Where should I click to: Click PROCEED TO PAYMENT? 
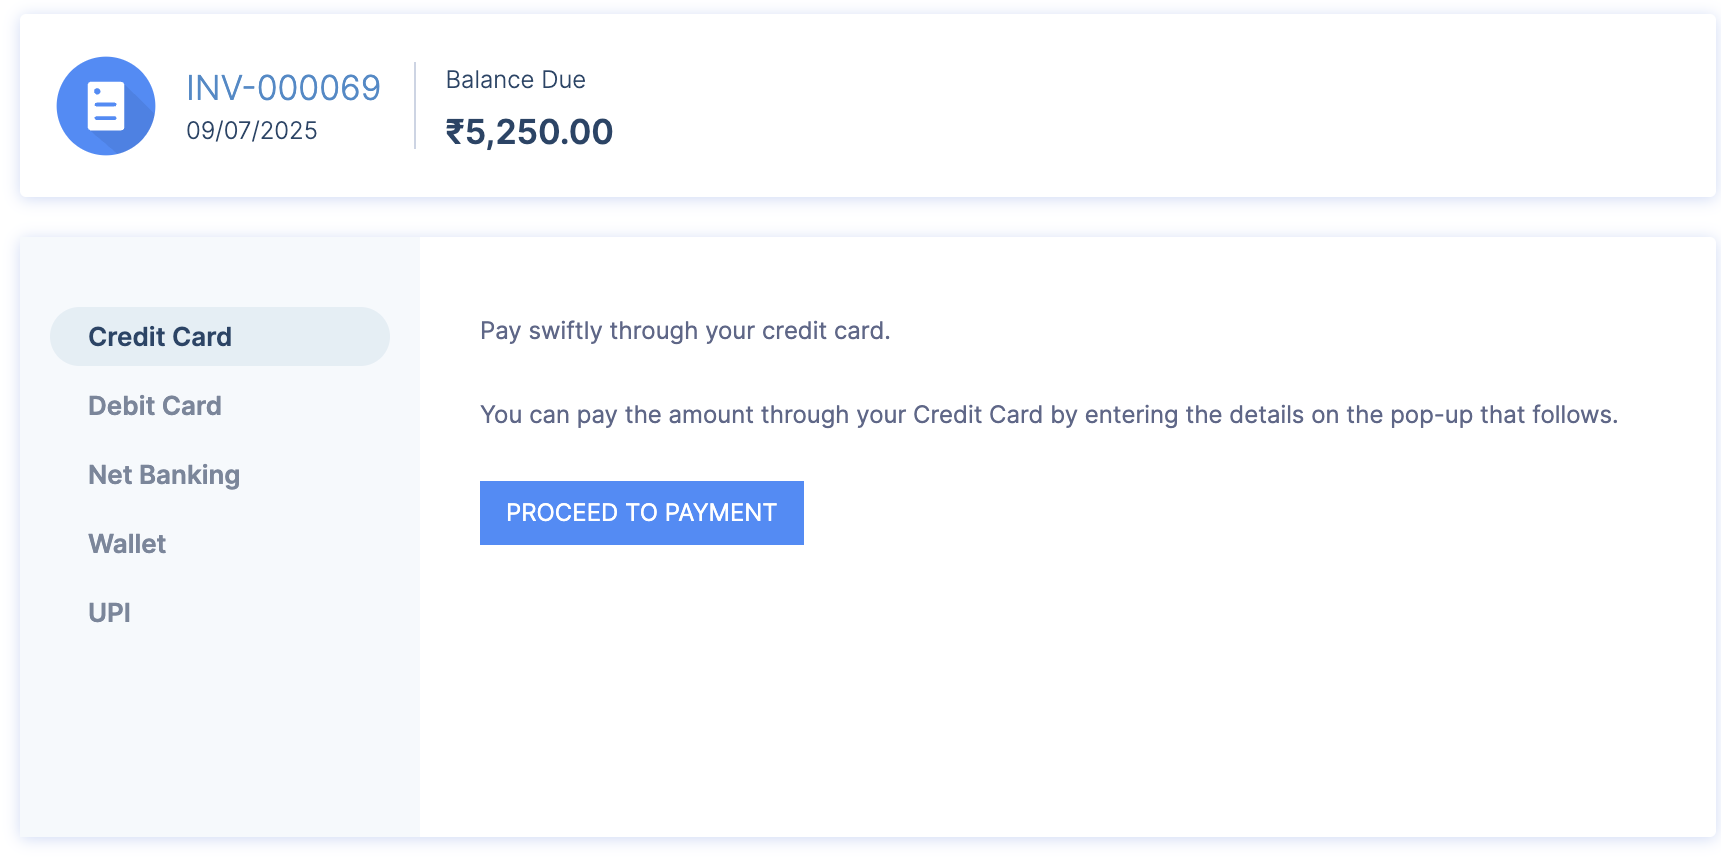click(641, 512)
